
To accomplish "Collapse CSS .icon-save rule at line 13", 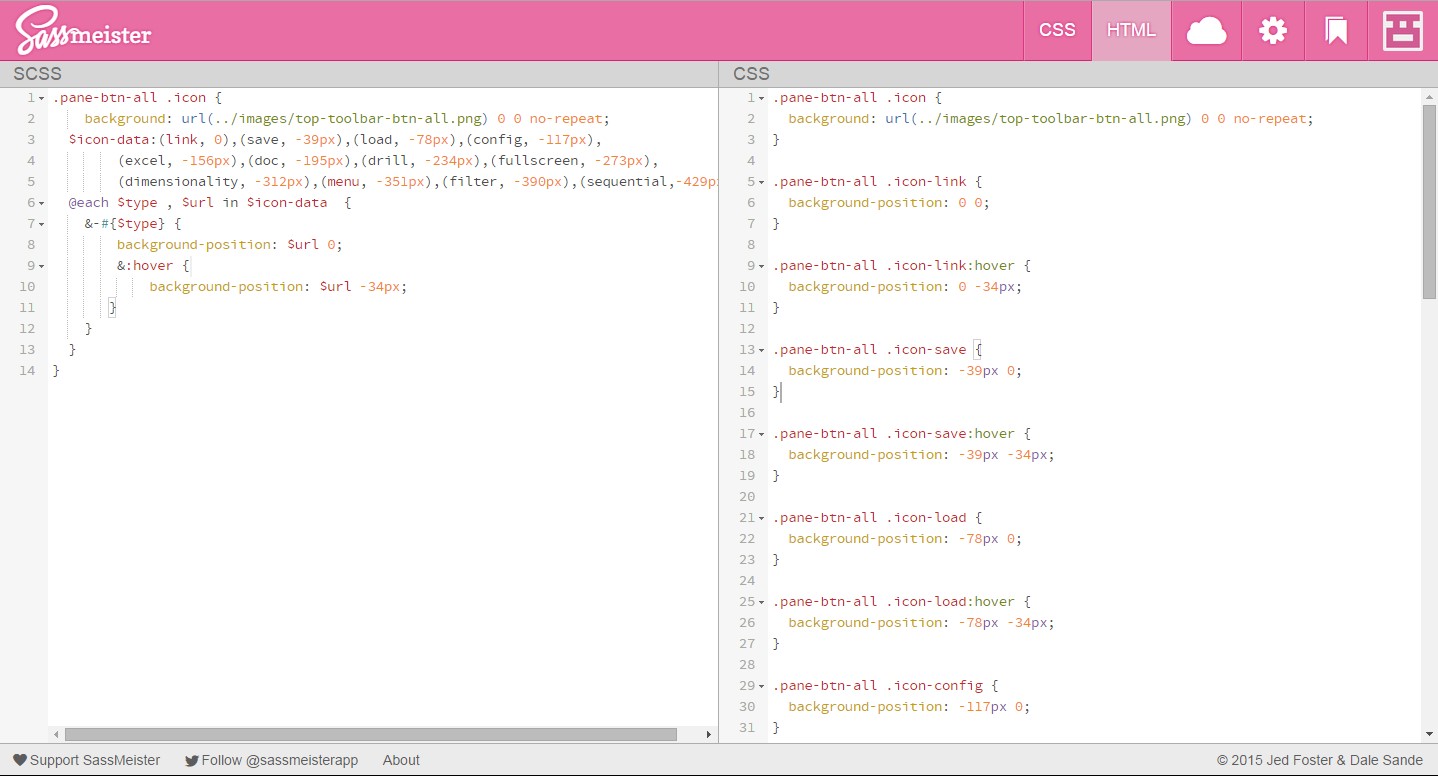I will pos(762,350).
